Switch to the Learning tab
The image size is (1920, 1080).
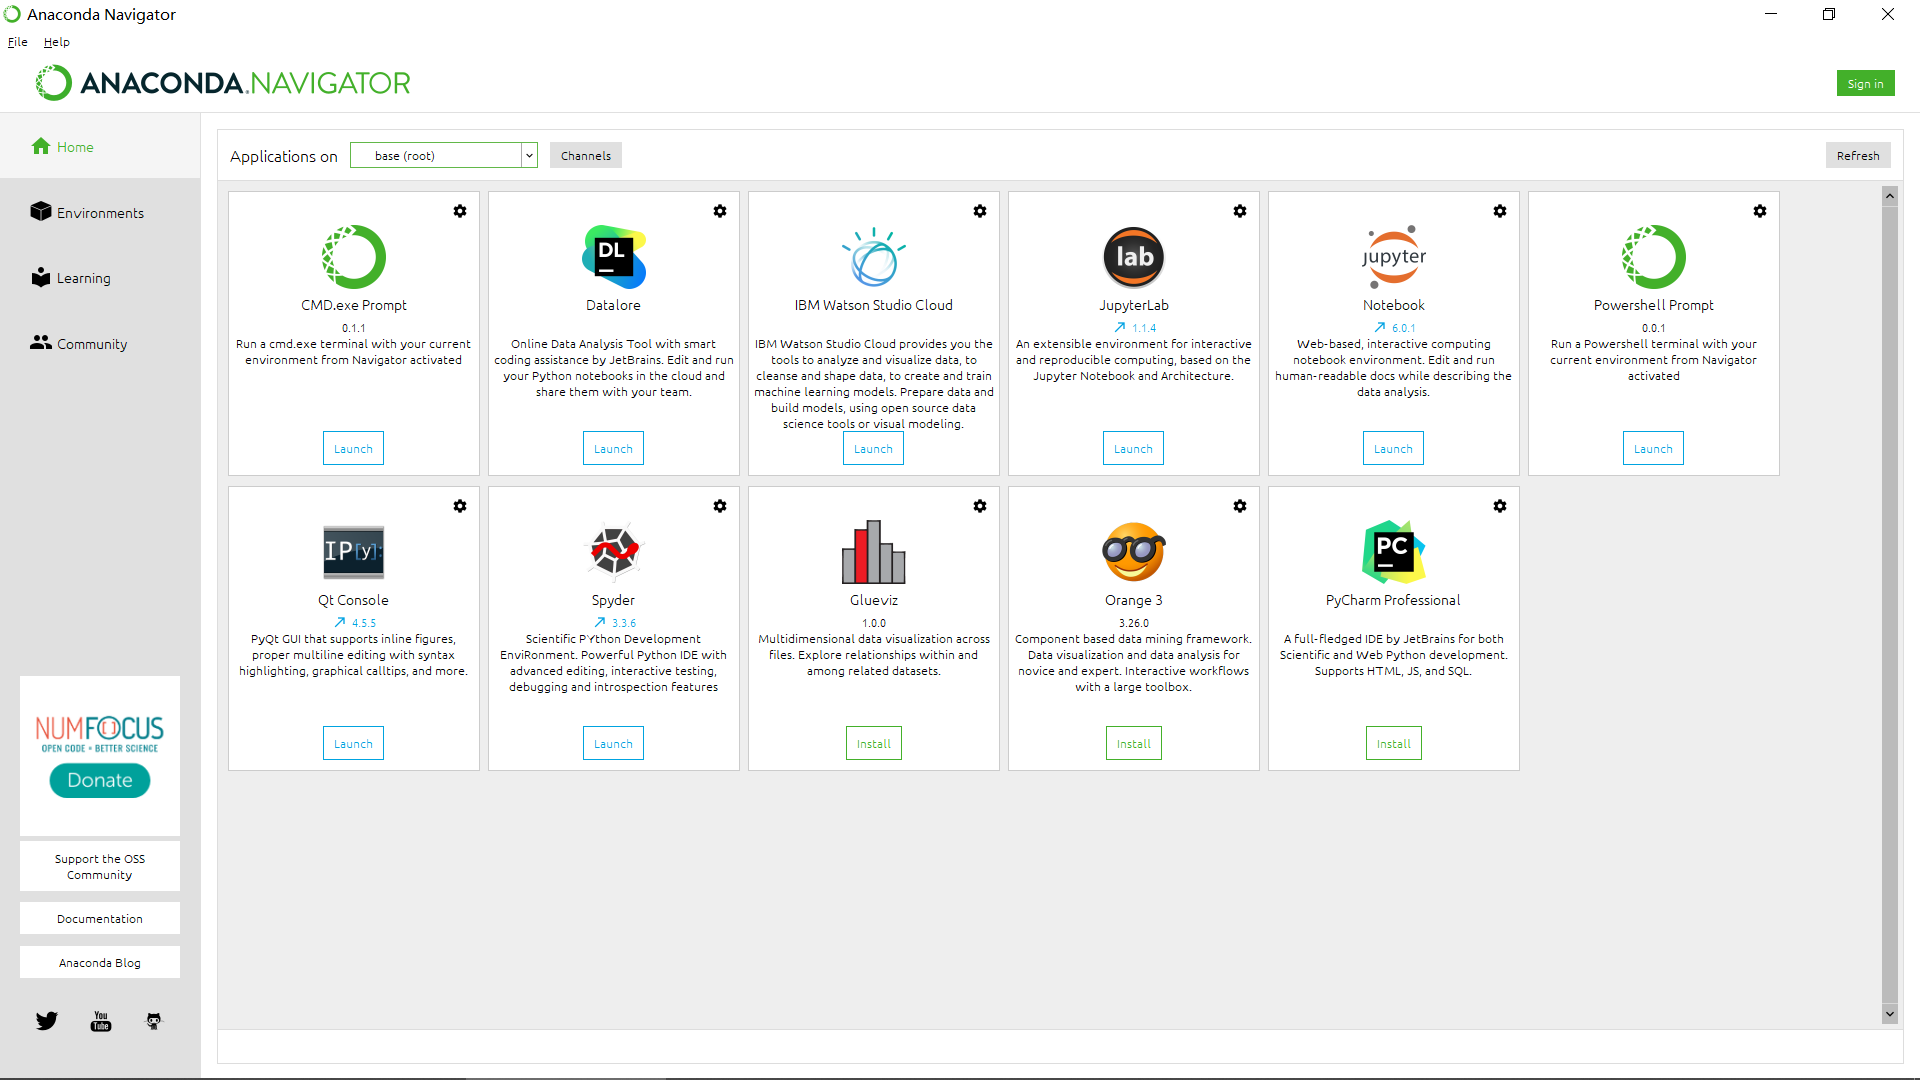pos(100,278)
